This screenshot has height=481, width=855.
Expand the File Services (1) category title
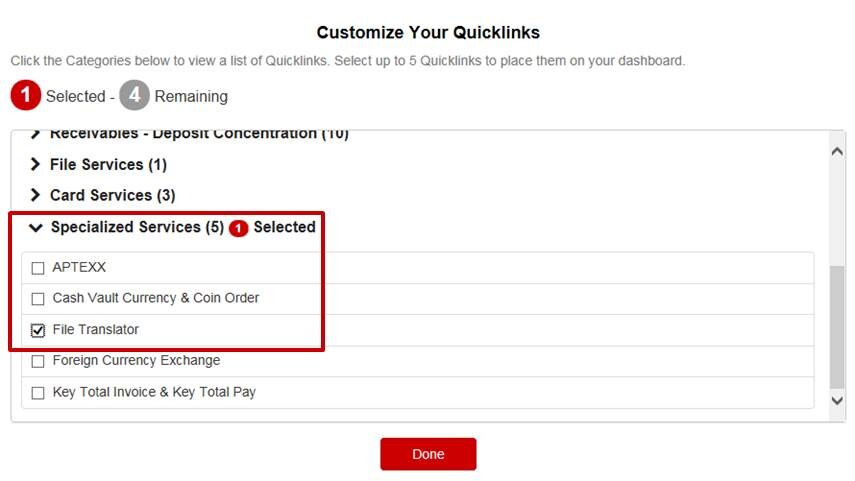[x=108, y=164]
